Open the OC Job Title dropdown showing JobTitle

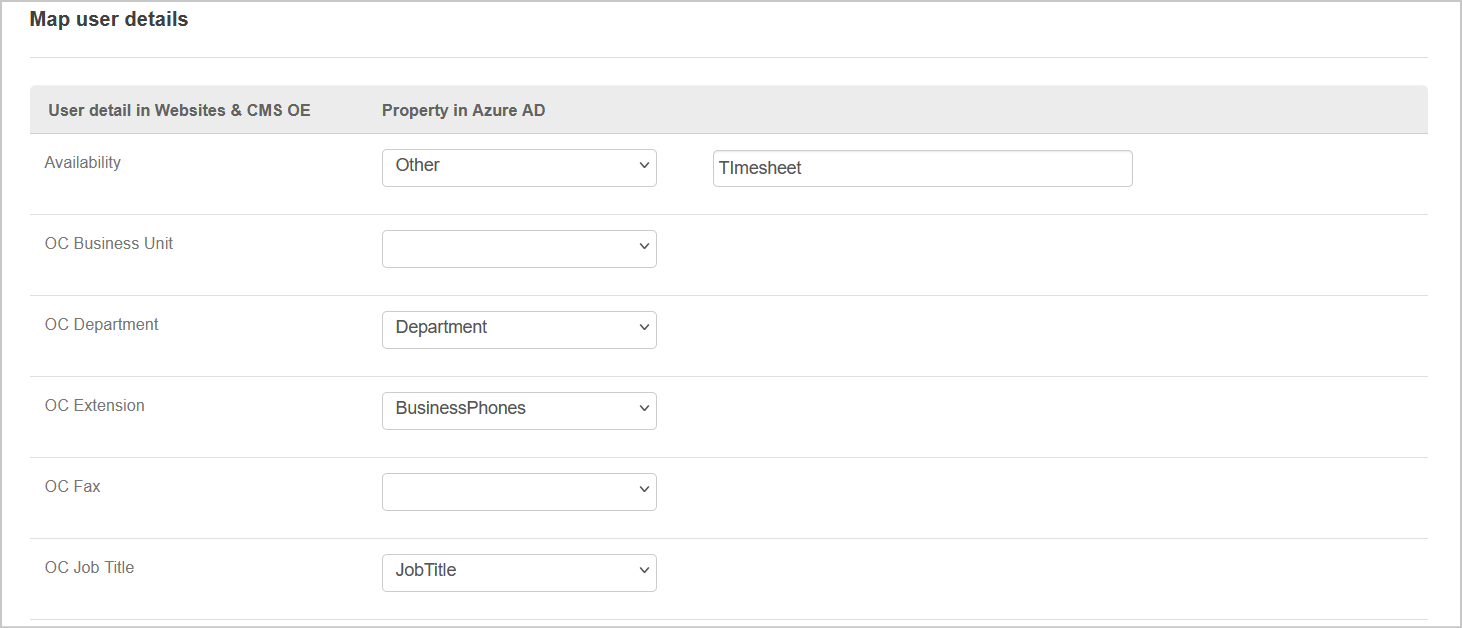(x=519, y=573)
